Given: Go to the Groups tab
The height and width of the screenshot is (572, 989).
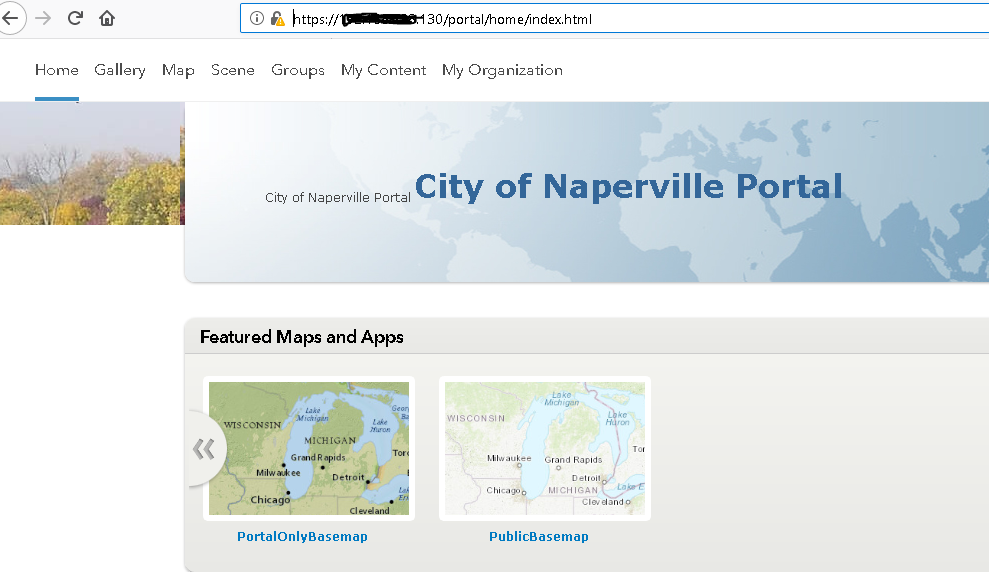Looking at the screenshot, I should [x=298, y=70].
